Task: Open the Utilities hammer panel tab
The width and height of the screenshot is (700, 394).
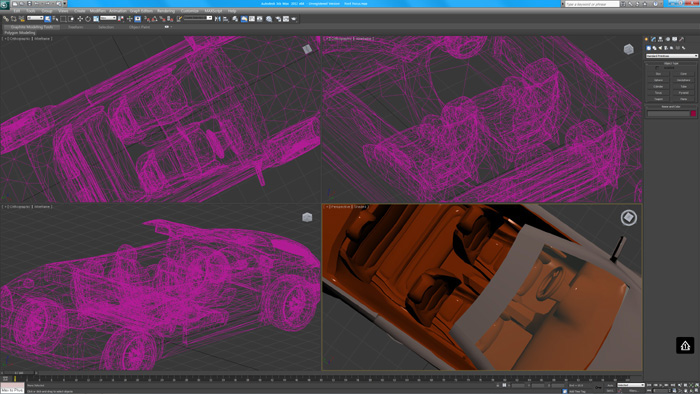Action: click(x=682, y=39)
